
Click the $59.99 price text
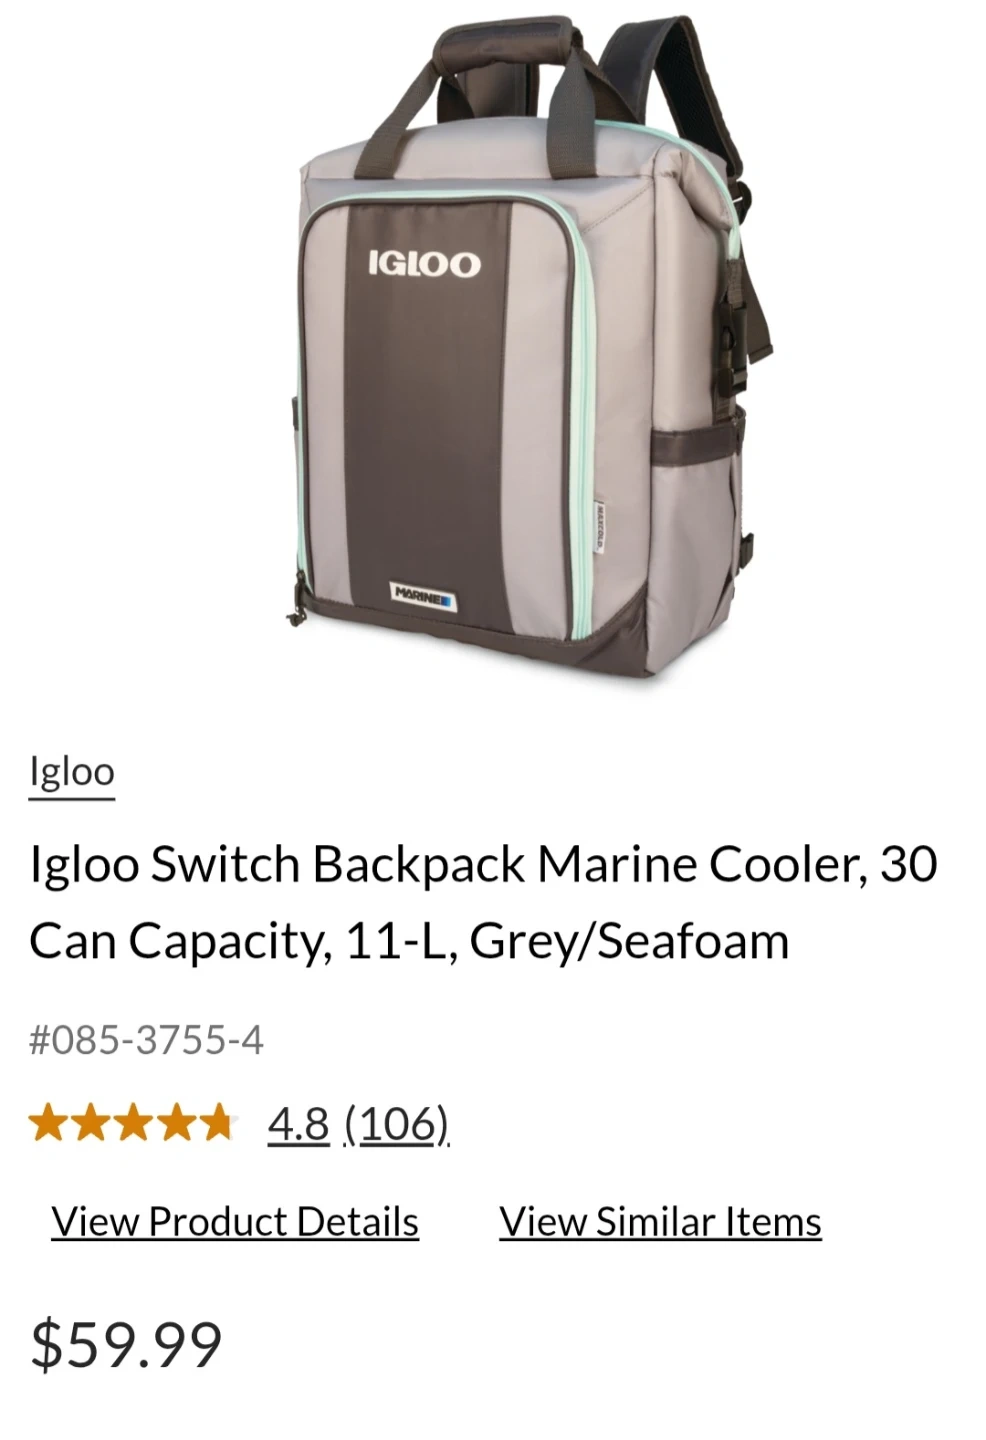(x=126, y=1344)
